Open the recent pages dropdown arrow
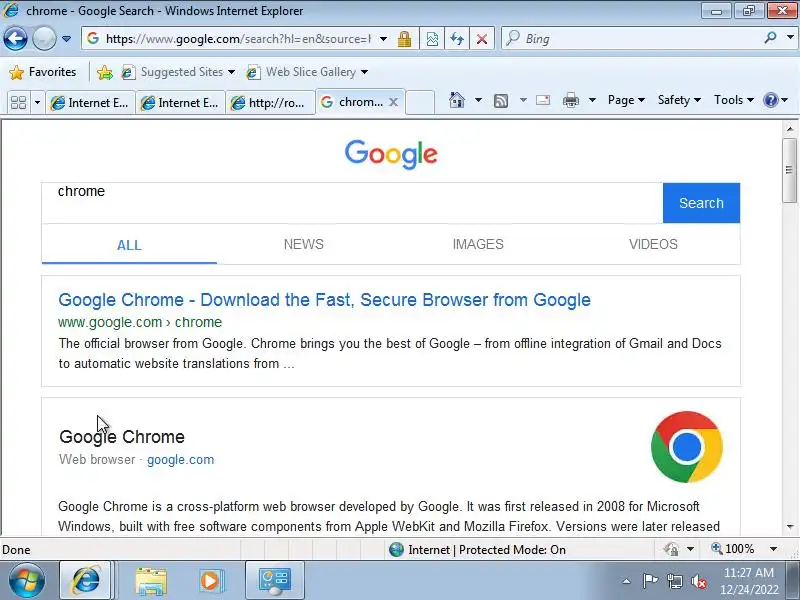The height and width of the screenshot is (600, 800). click(x=66, y=39)
